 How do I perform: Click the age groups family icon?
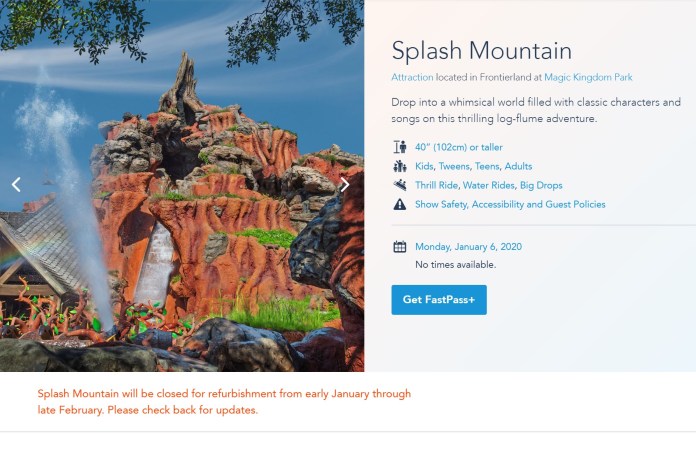400,166
